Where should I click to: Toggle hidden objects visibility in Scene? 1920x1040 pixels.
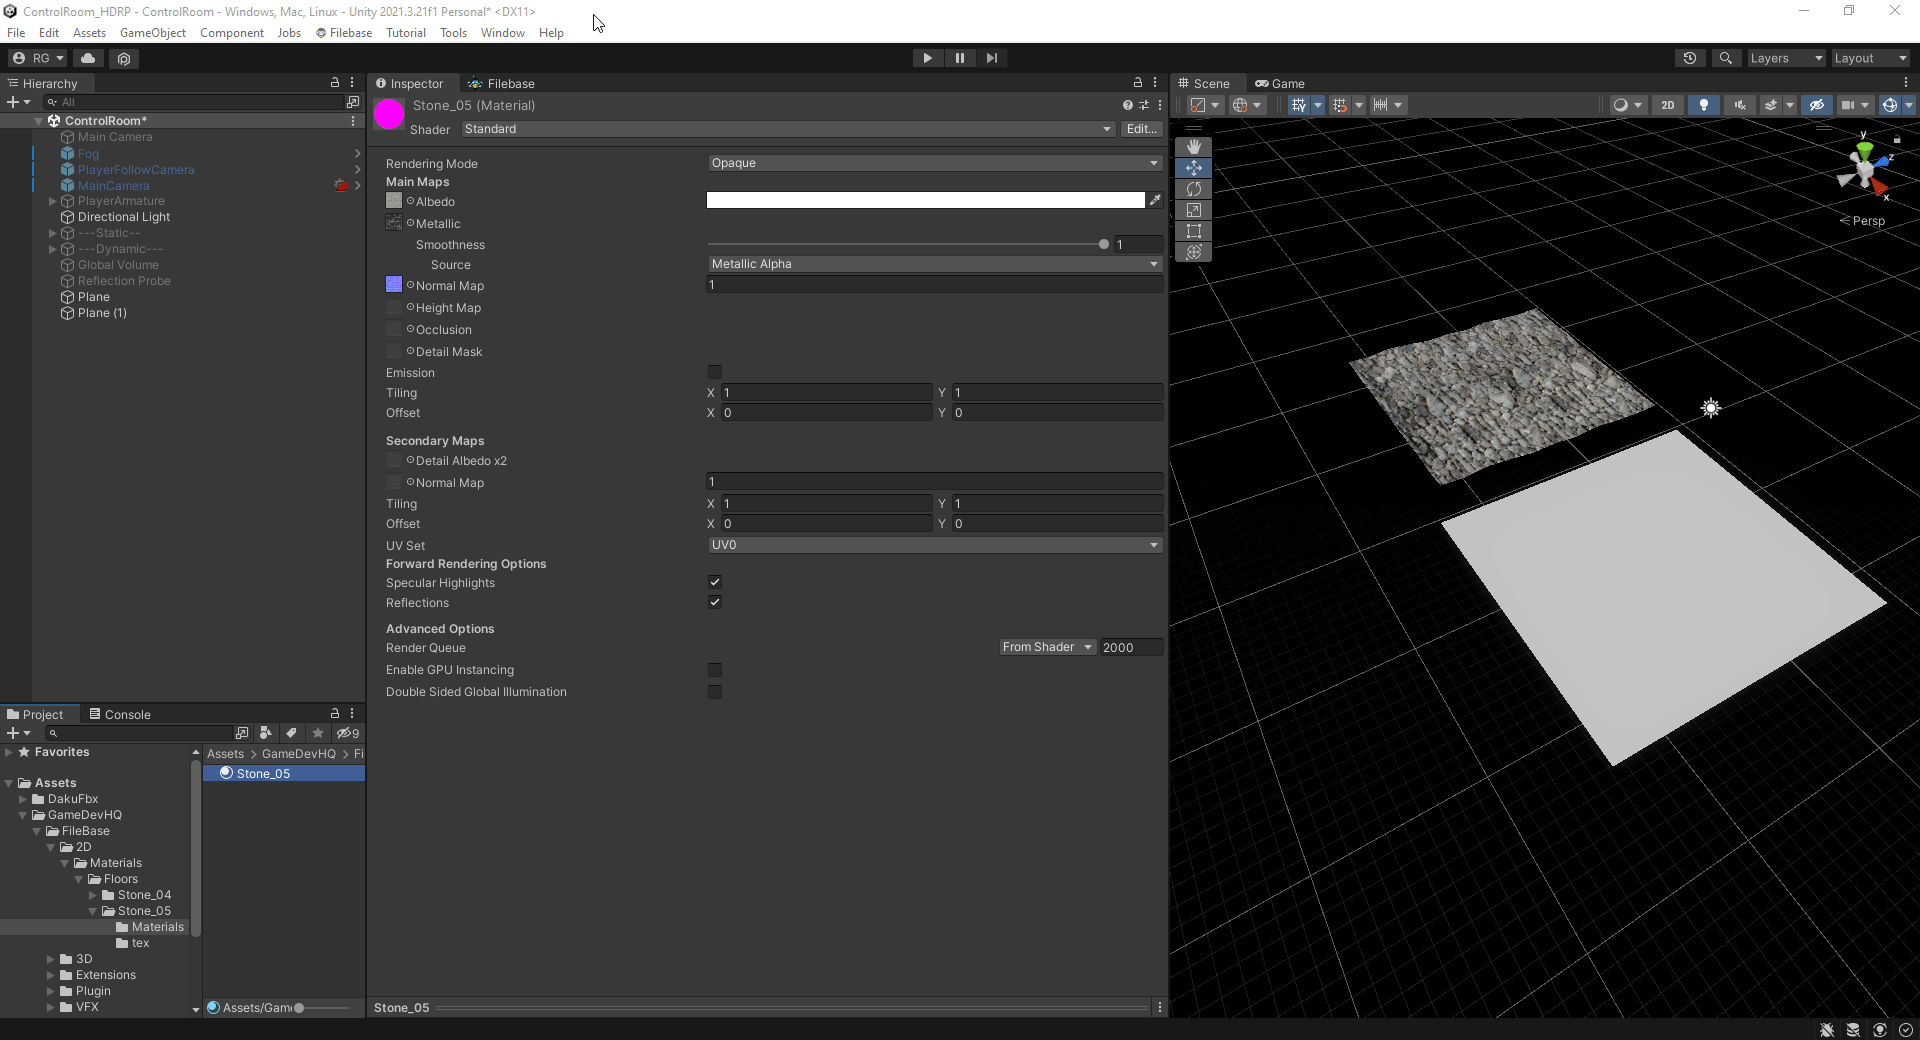tap(1817, 105)
